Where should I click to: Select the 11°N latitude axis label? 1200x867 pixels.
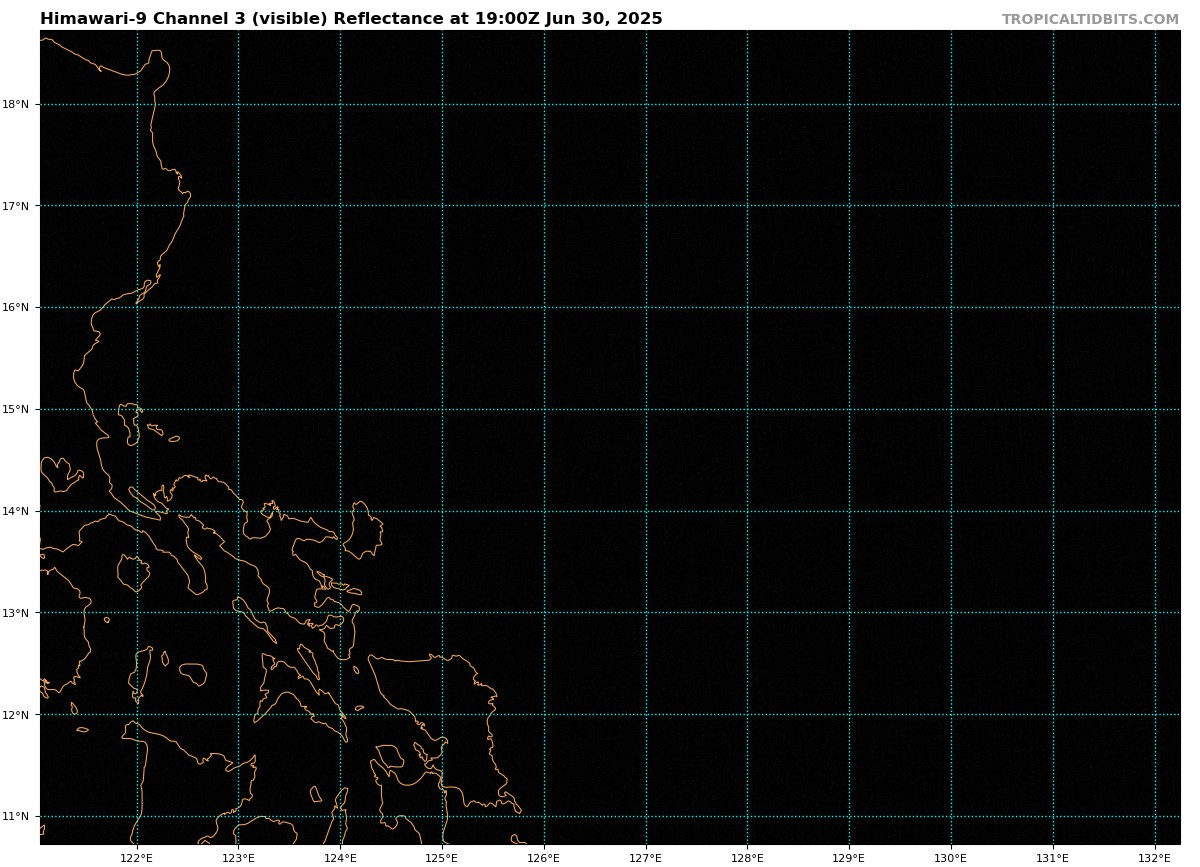coord(16,817)
